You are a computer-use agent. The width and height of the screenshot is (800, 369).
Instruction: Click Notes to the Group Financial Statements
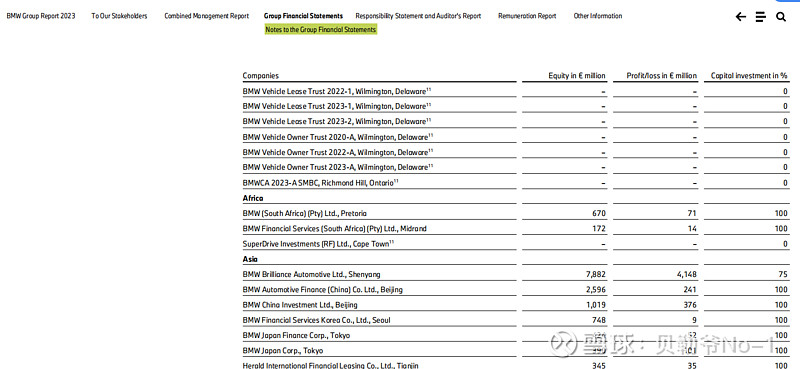(320, 30)
